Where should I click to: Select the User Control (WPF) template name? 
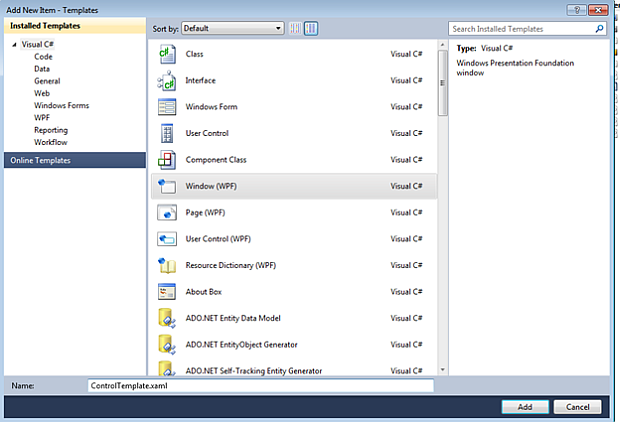click(218, 239)
